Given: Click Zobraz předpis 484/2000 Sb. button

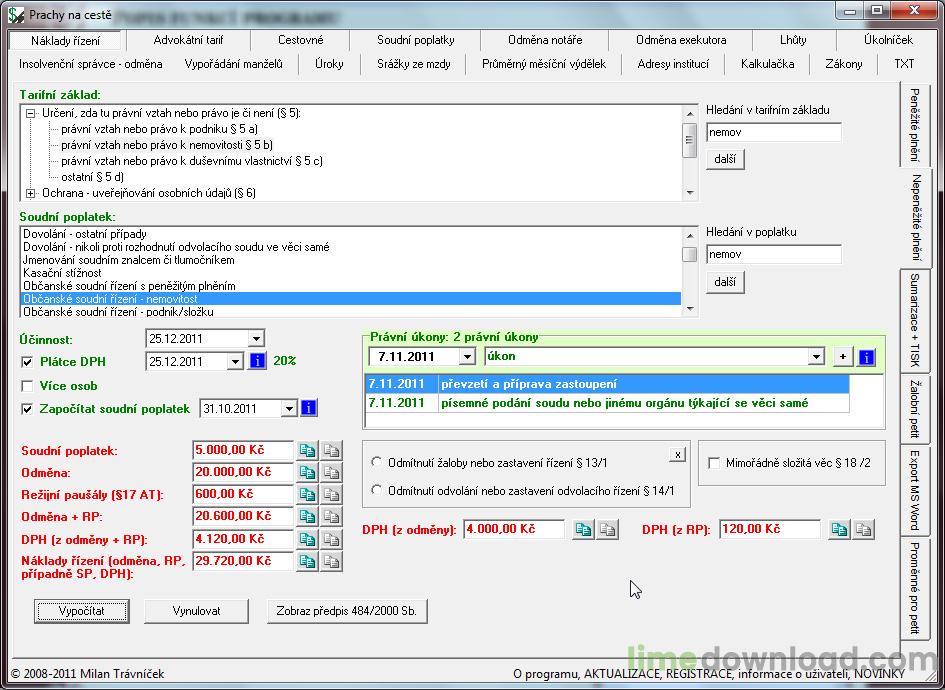Looking at the screenshot, I should coord(347,610).
